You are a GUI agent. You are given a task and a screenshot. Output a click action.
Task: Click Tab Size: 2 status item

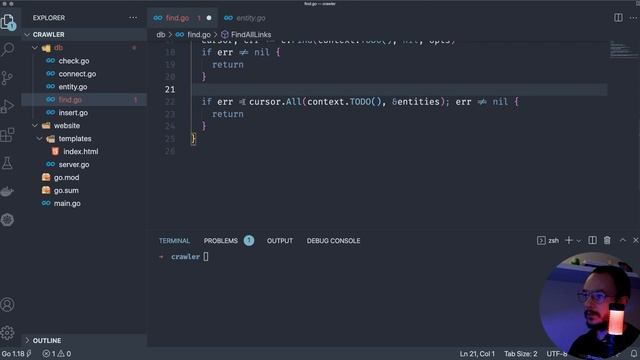520,353
